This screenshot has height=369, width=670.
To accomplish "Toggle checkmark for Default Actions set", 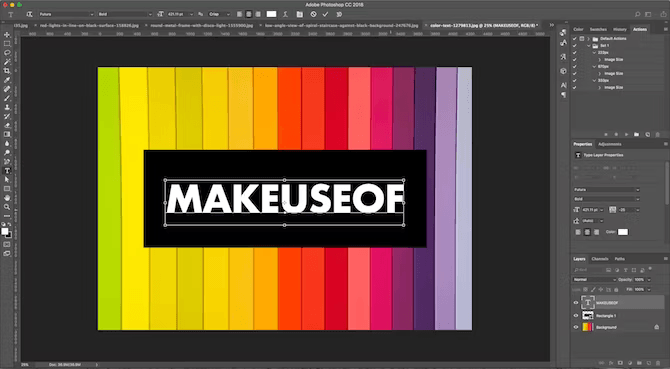I will (575, 38).
